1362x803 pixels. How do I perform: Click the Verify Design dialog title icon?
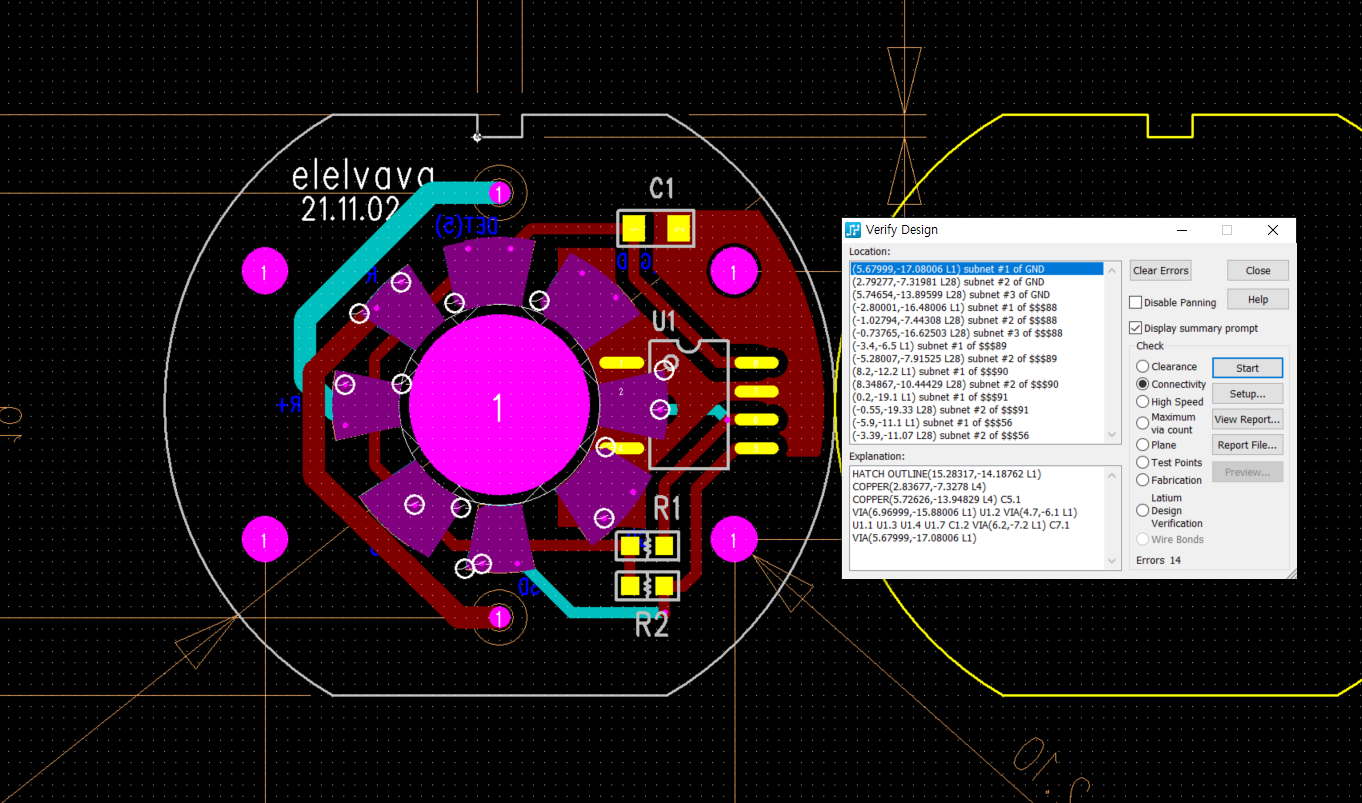pyautogui.click(x=853, y=230)
